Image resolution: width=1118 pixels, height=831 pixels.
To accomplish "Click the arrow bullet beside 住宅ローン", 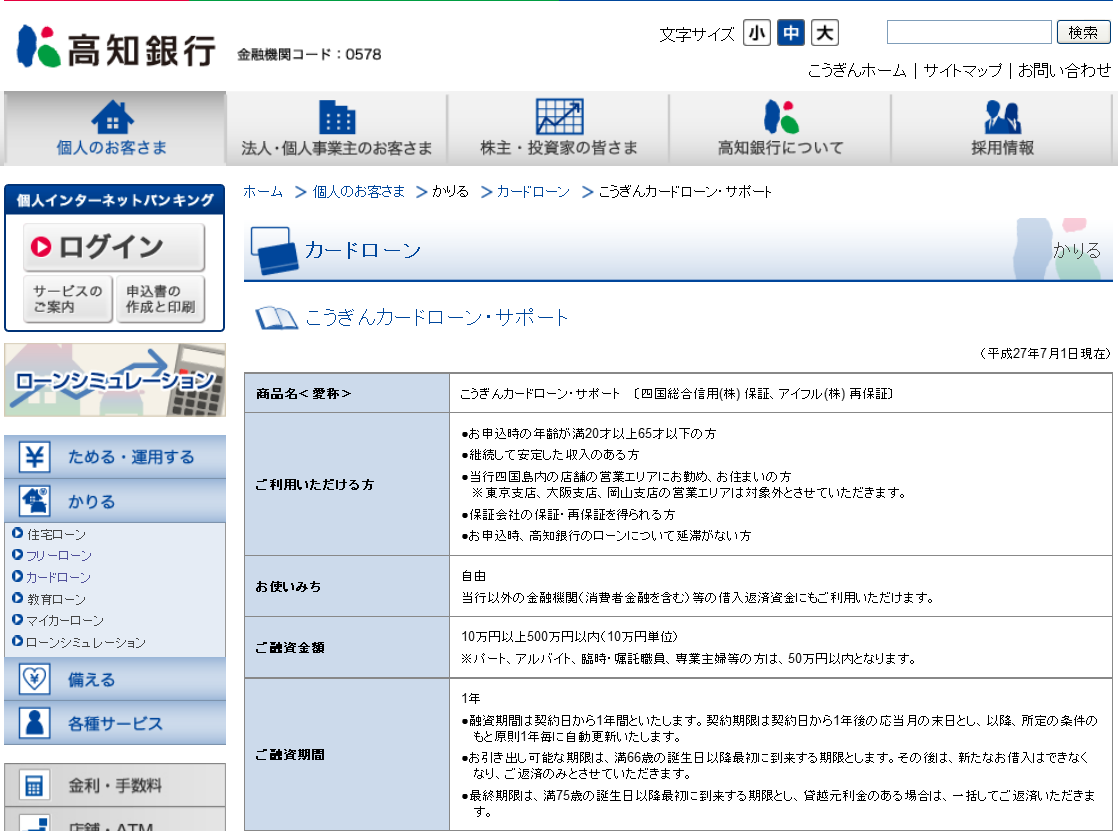I will click(x=18, y=533).
